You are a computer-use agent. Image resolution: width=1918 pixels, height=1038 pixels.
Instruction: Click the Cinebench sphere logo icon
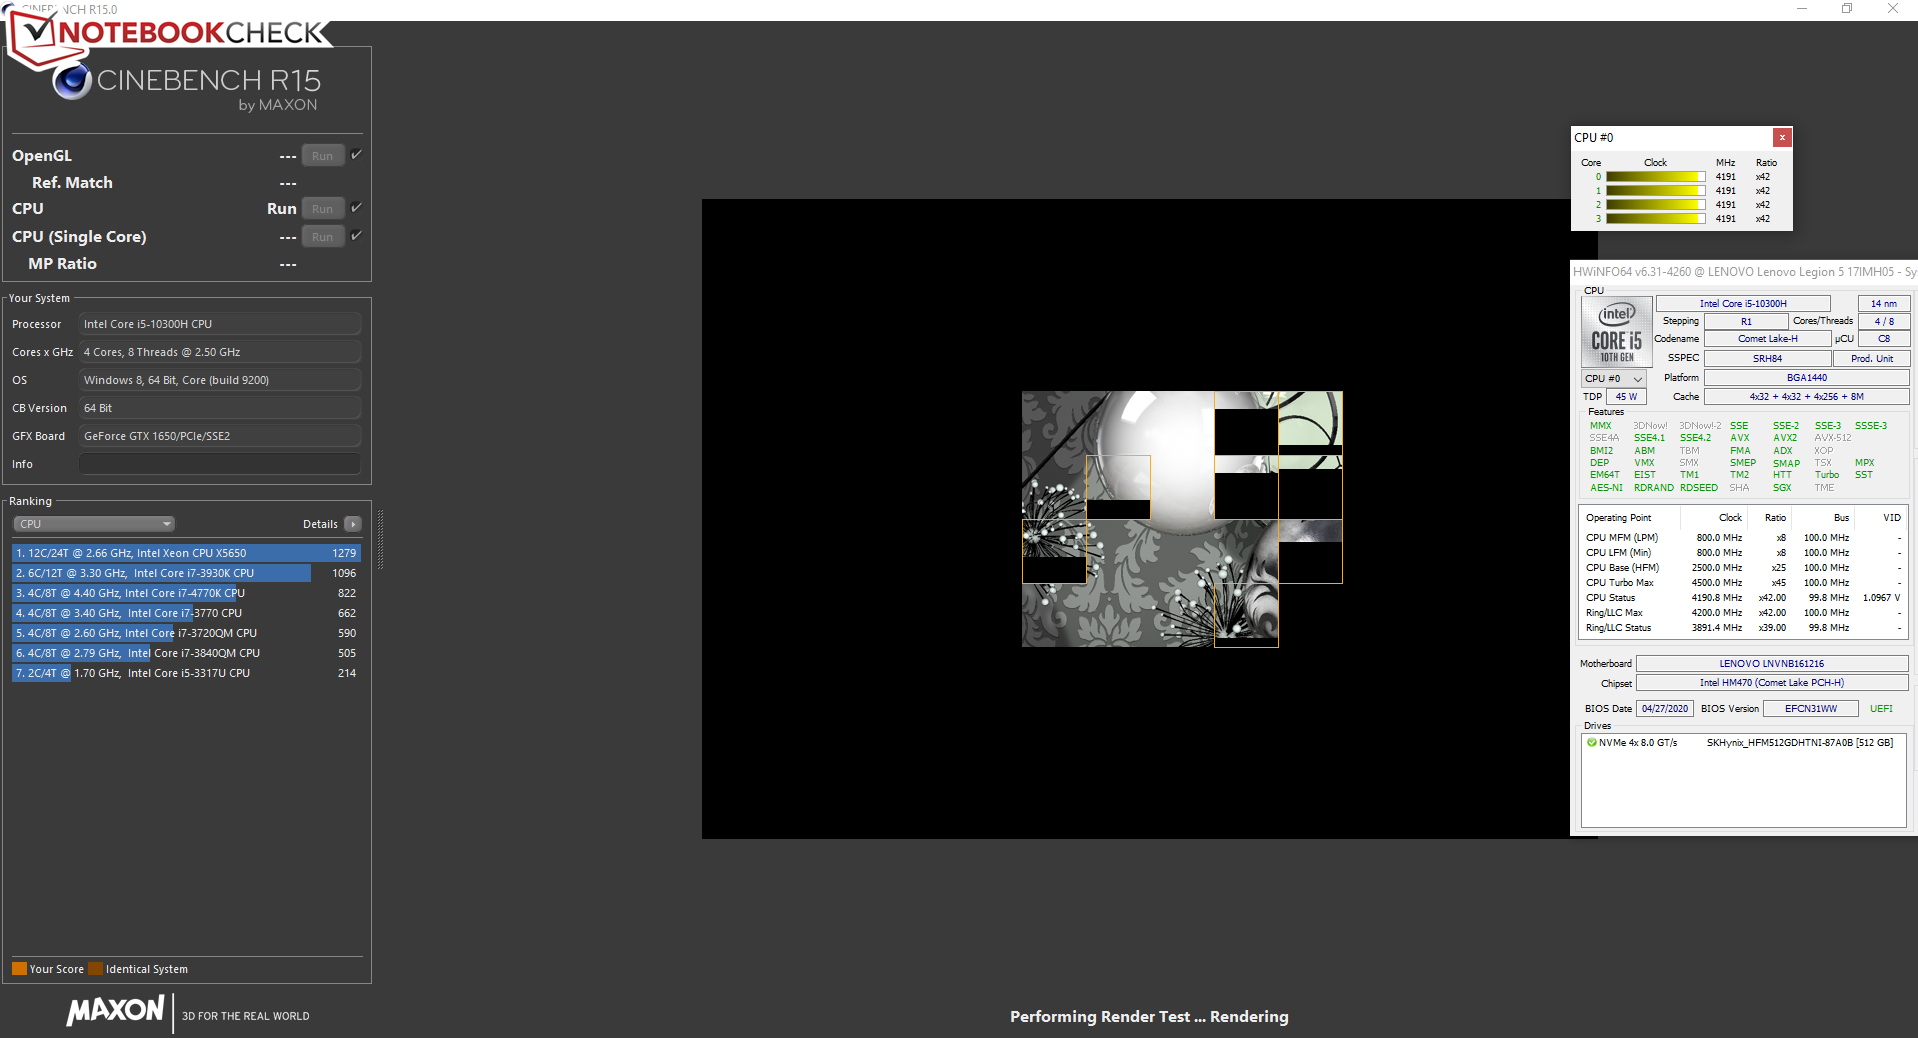72,81
